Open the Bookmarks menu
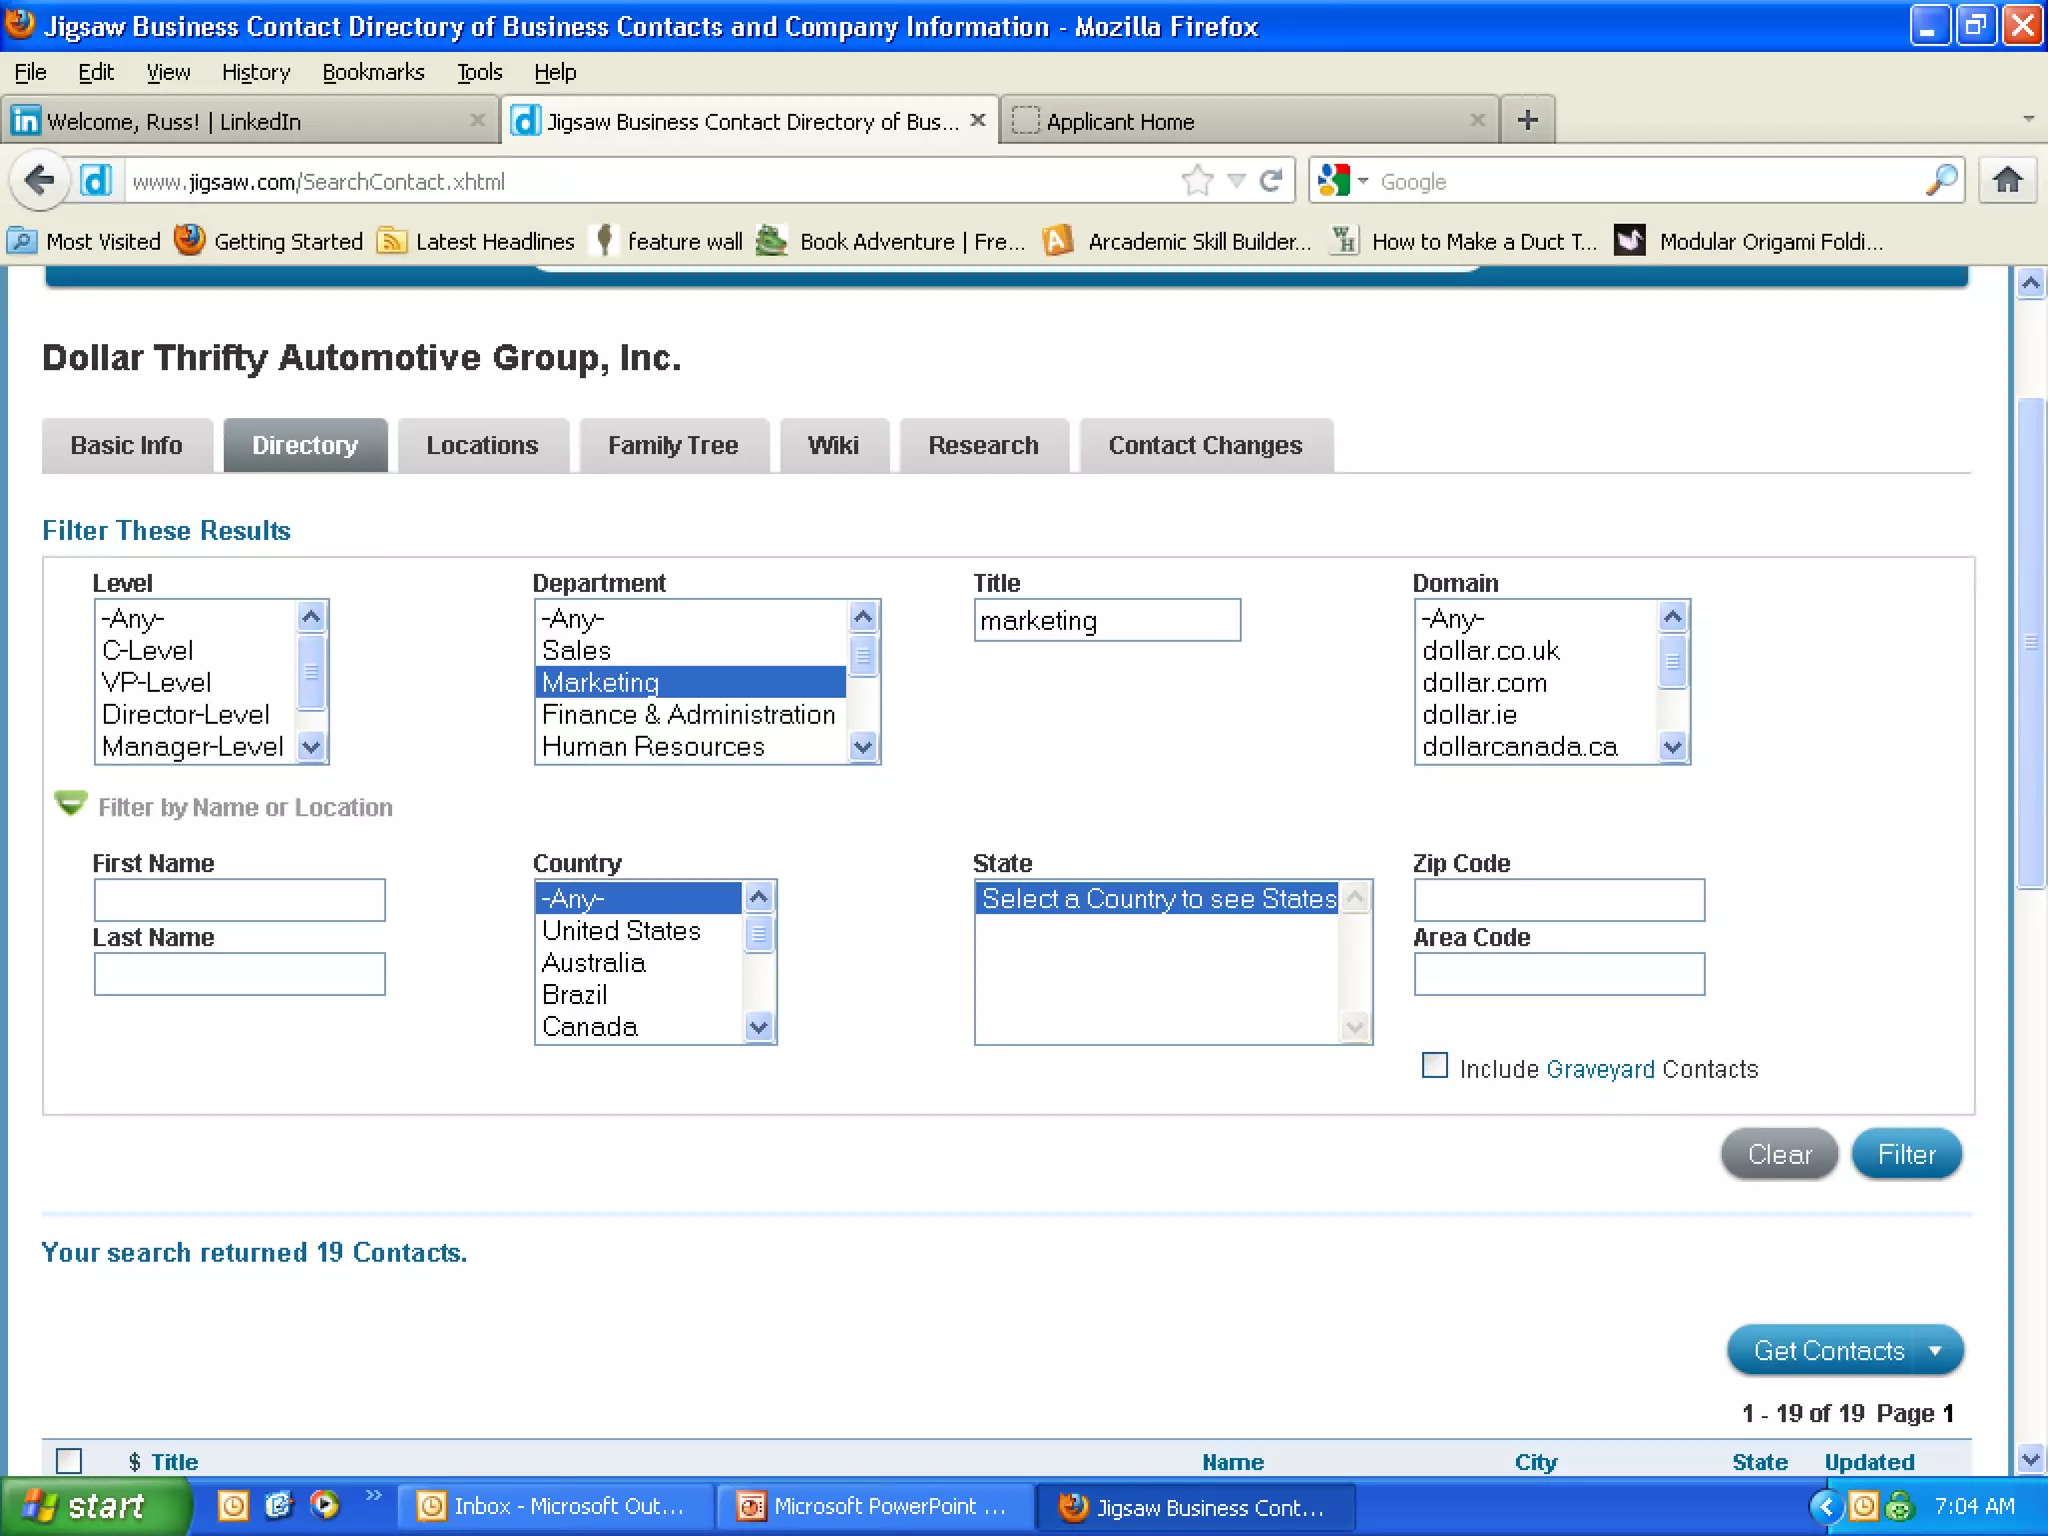2048x1536 pixels. [x=372, y=72]
